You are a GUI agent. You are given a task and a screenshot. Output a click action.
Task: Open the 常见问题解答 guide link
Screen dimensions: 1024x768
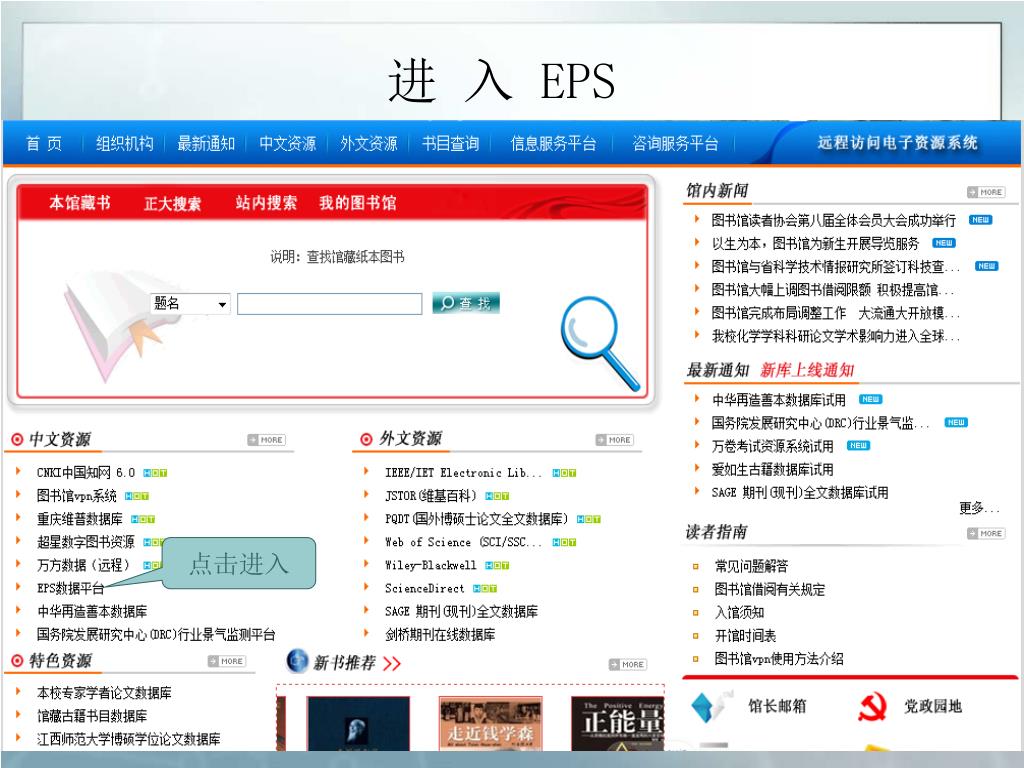pyautogui.click(x=752, y=566)
